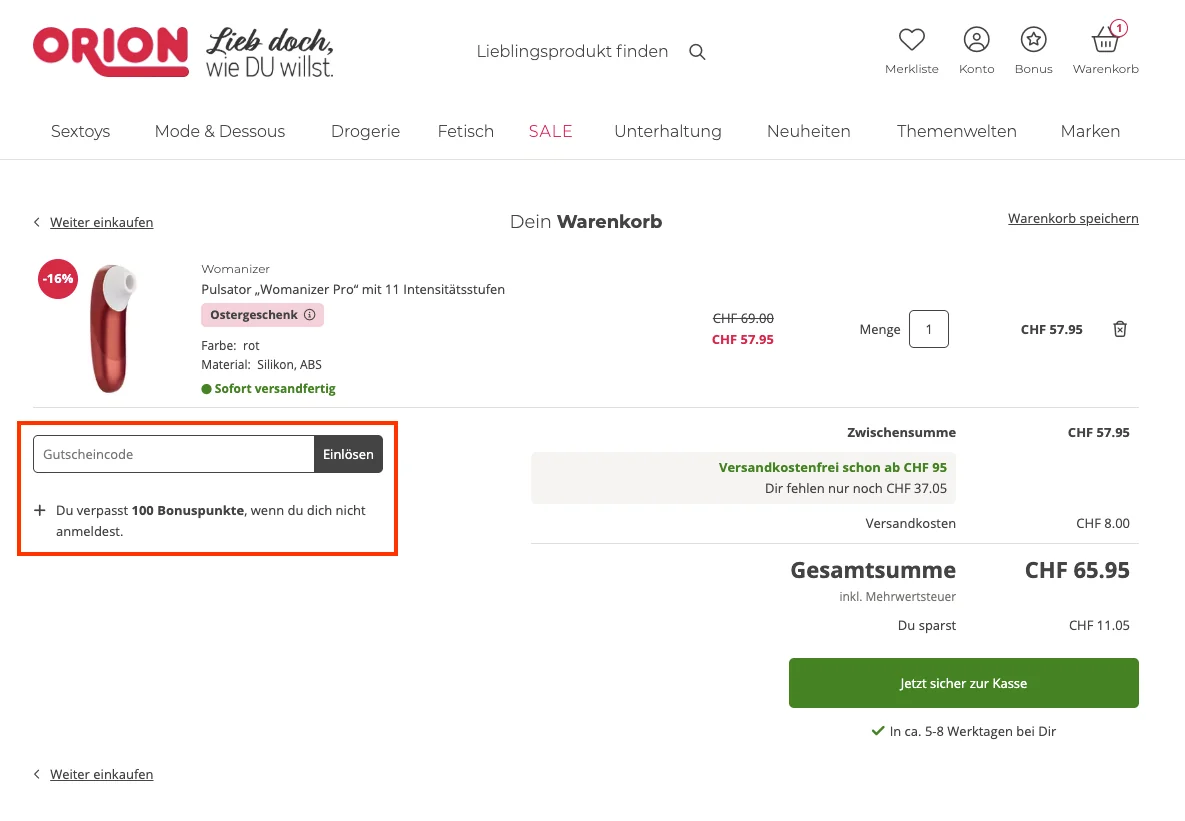Screen dimensions: 1185x821
Task: Start search via magnifier icon
Action: coord(697,52)
